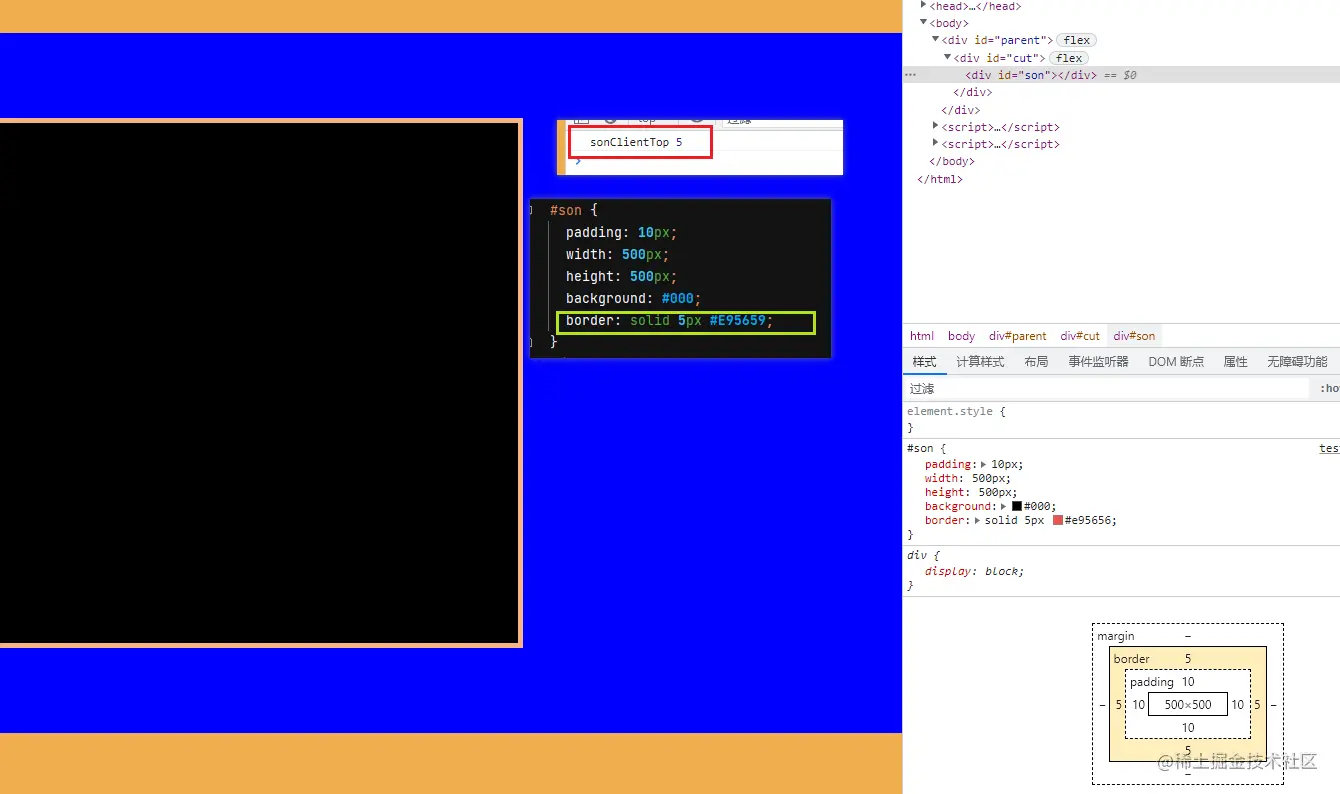Click the border label in box model
The height and width of the screenshot is (794, 1340).
tap(1131, 659)
